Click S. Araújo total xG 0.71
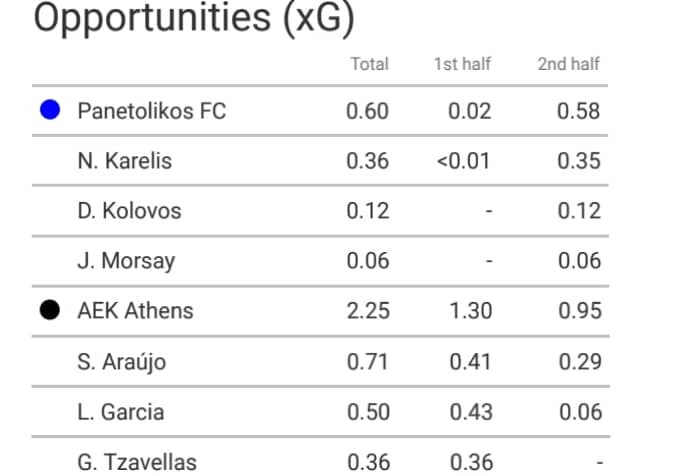 coord(368,362)
